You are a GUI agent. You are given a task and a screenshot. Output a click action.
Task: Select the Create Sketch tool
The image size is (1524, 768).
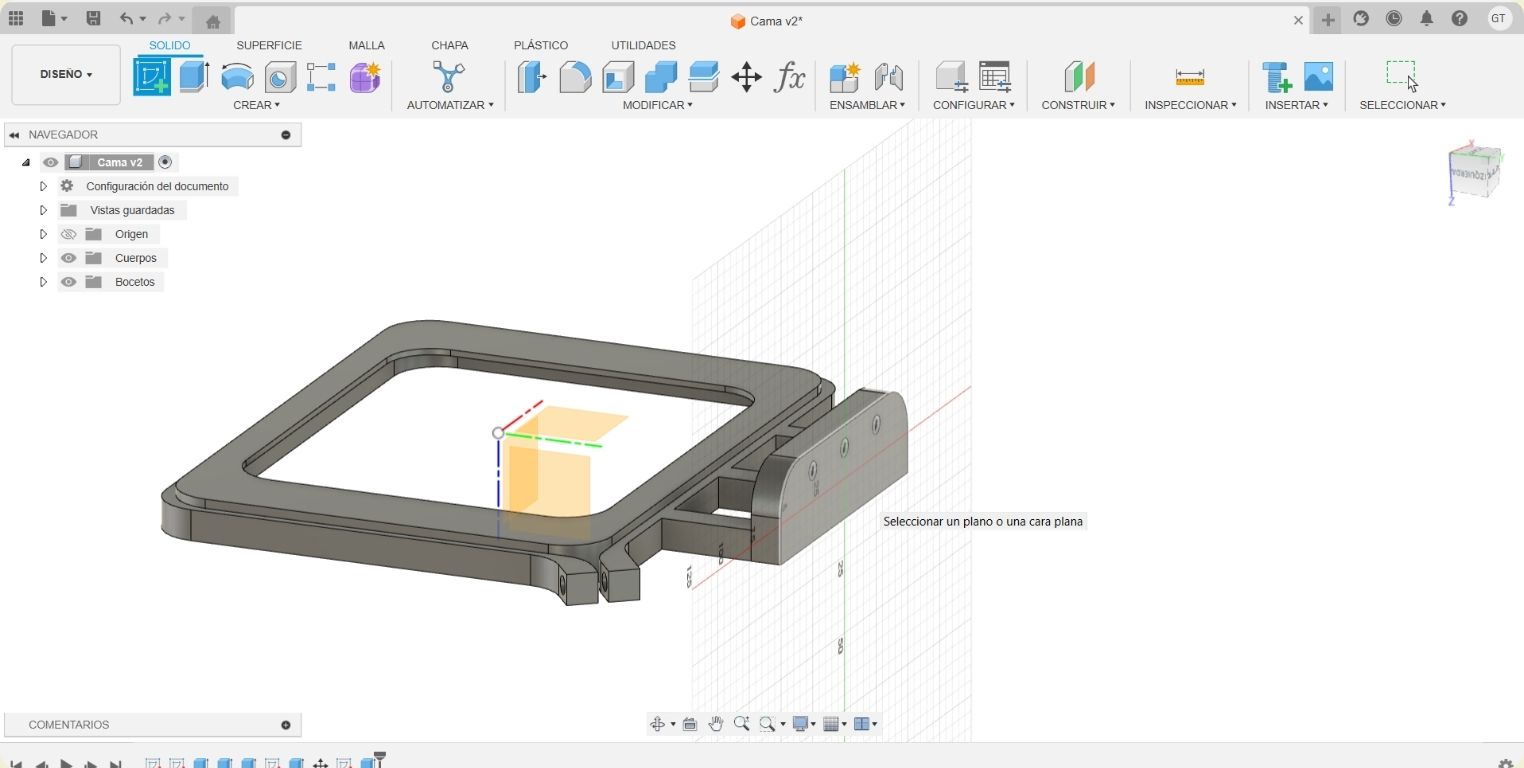tap(152, 77)
